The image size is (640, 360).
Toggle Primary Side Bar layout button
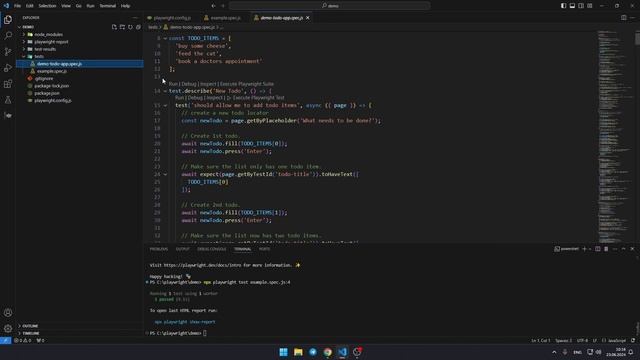click(x=563, y=6)
